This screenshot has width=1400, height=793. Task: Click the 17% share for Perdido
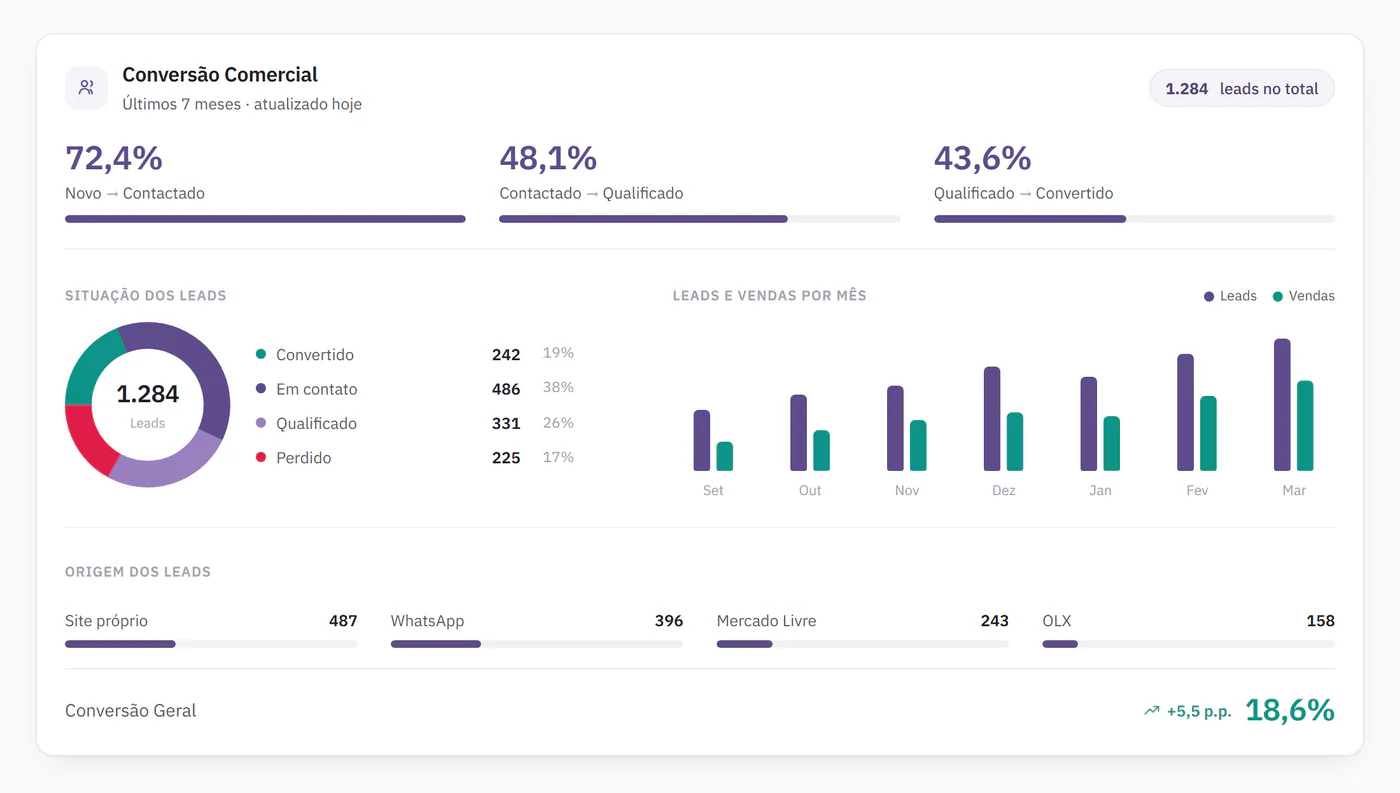coord(558,457)
